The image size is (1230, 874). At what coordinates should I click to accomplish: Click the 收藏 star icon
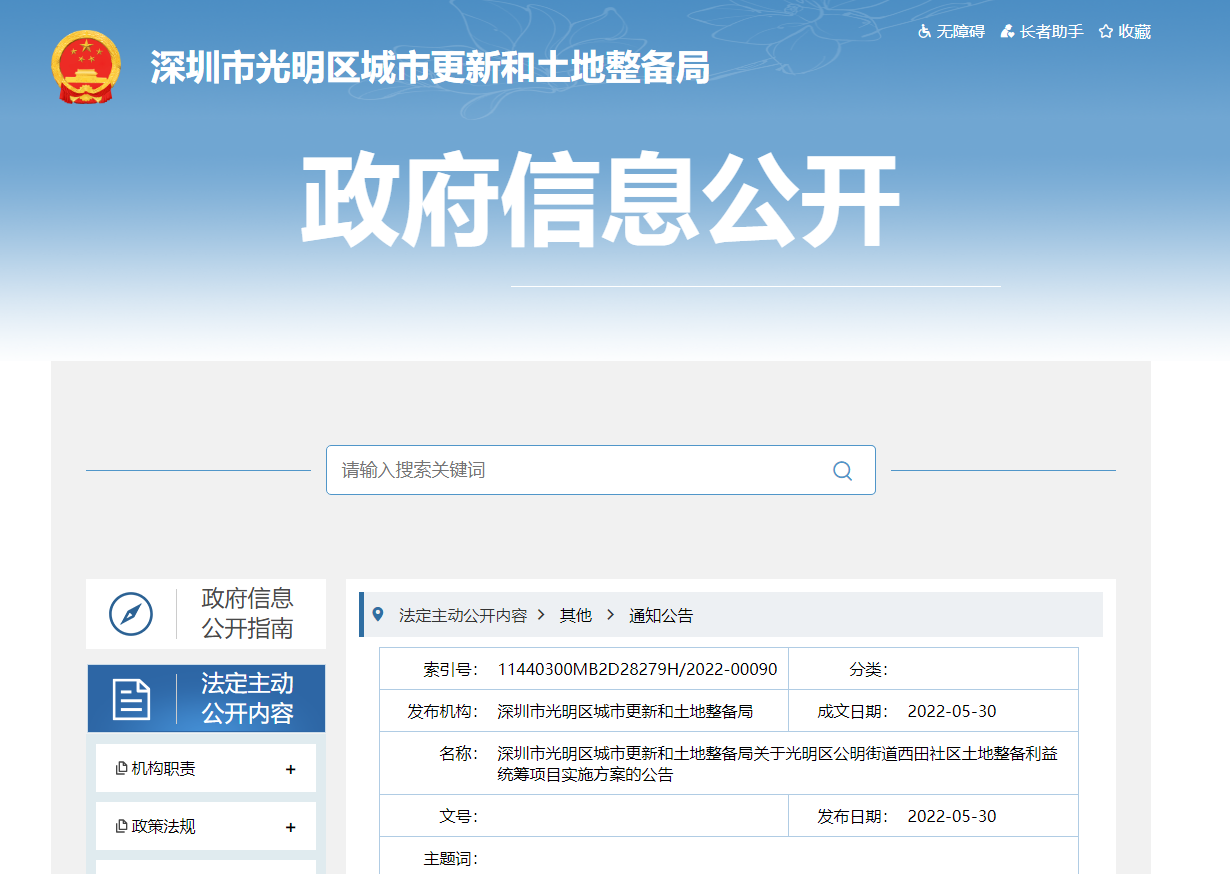tap(1106, 32)
